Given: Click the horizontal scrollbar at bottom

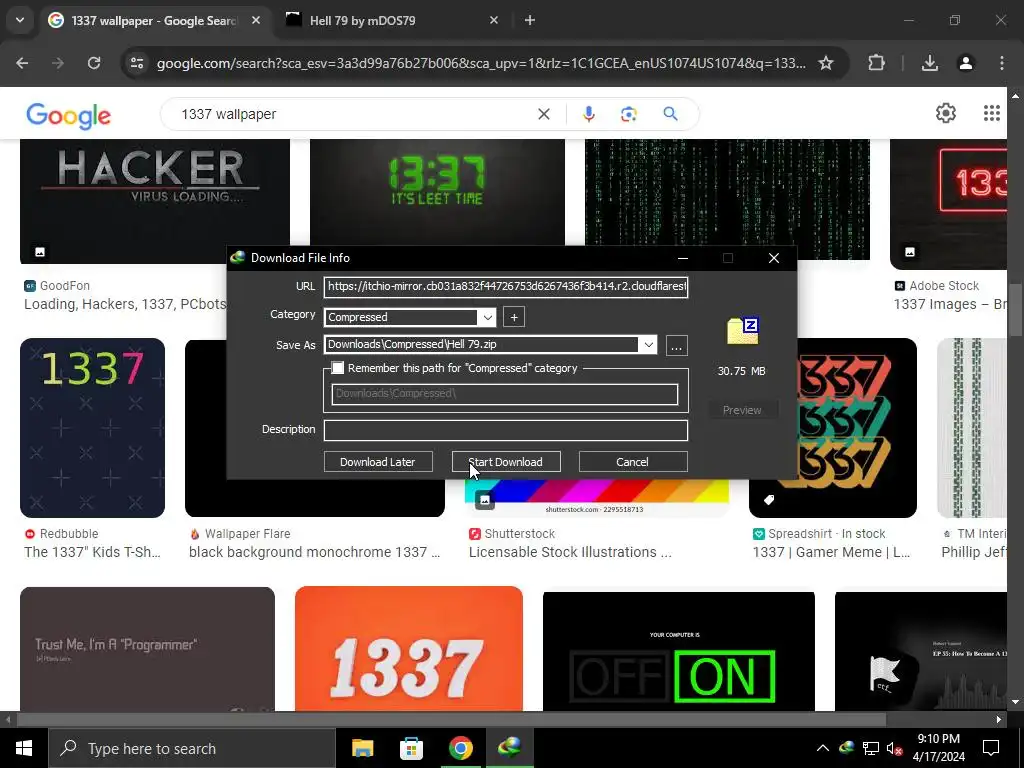Looking at the screenshot, I should click(x=451, y=719).
